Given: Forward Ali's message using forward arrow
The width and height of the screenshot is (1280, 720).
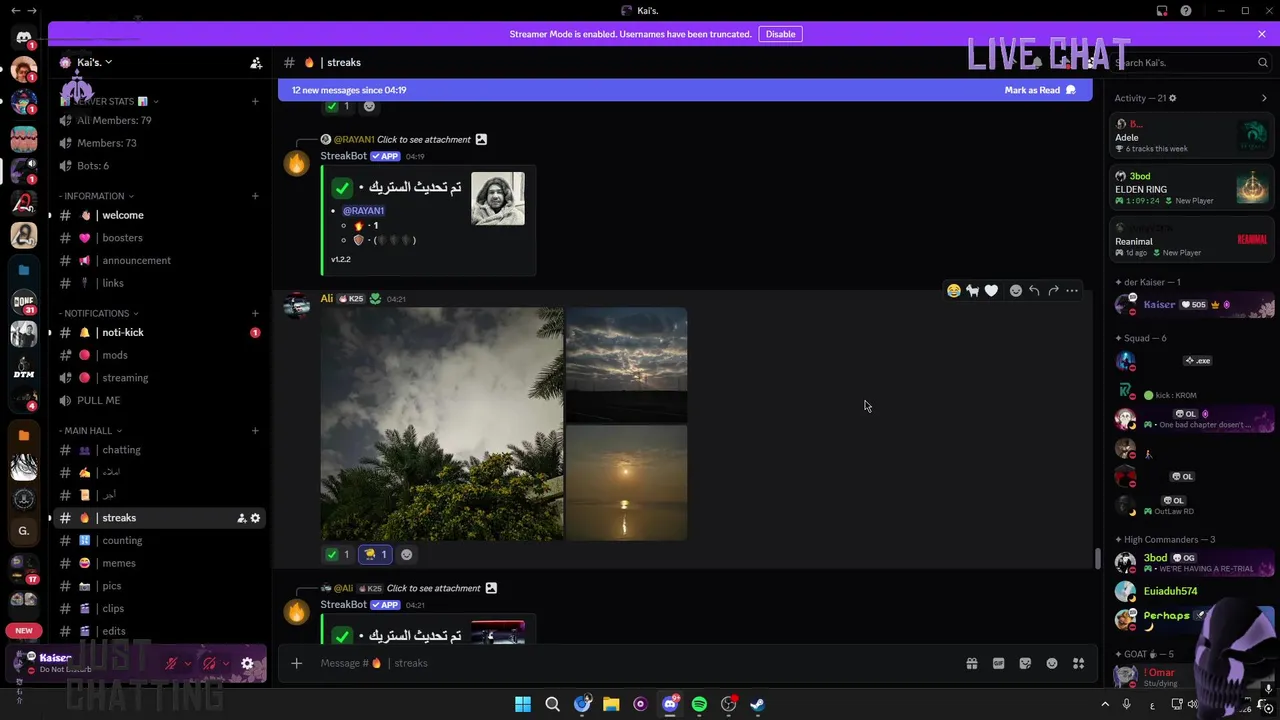Looking at the screenshot, I should point(1053,291).
